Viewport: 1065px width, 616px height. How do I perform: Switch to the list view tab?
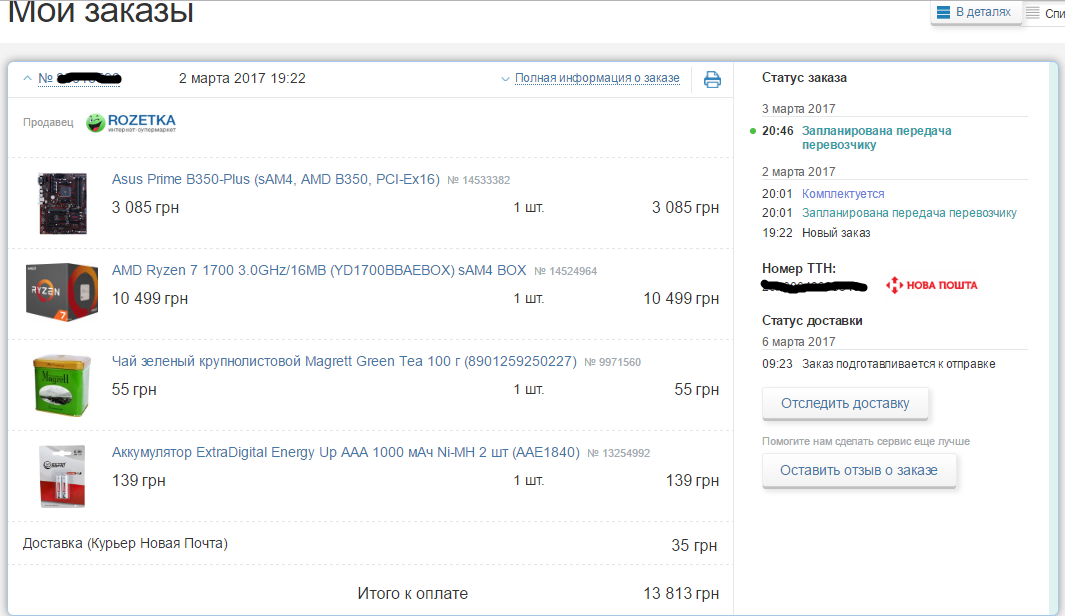coord(1045,13)
